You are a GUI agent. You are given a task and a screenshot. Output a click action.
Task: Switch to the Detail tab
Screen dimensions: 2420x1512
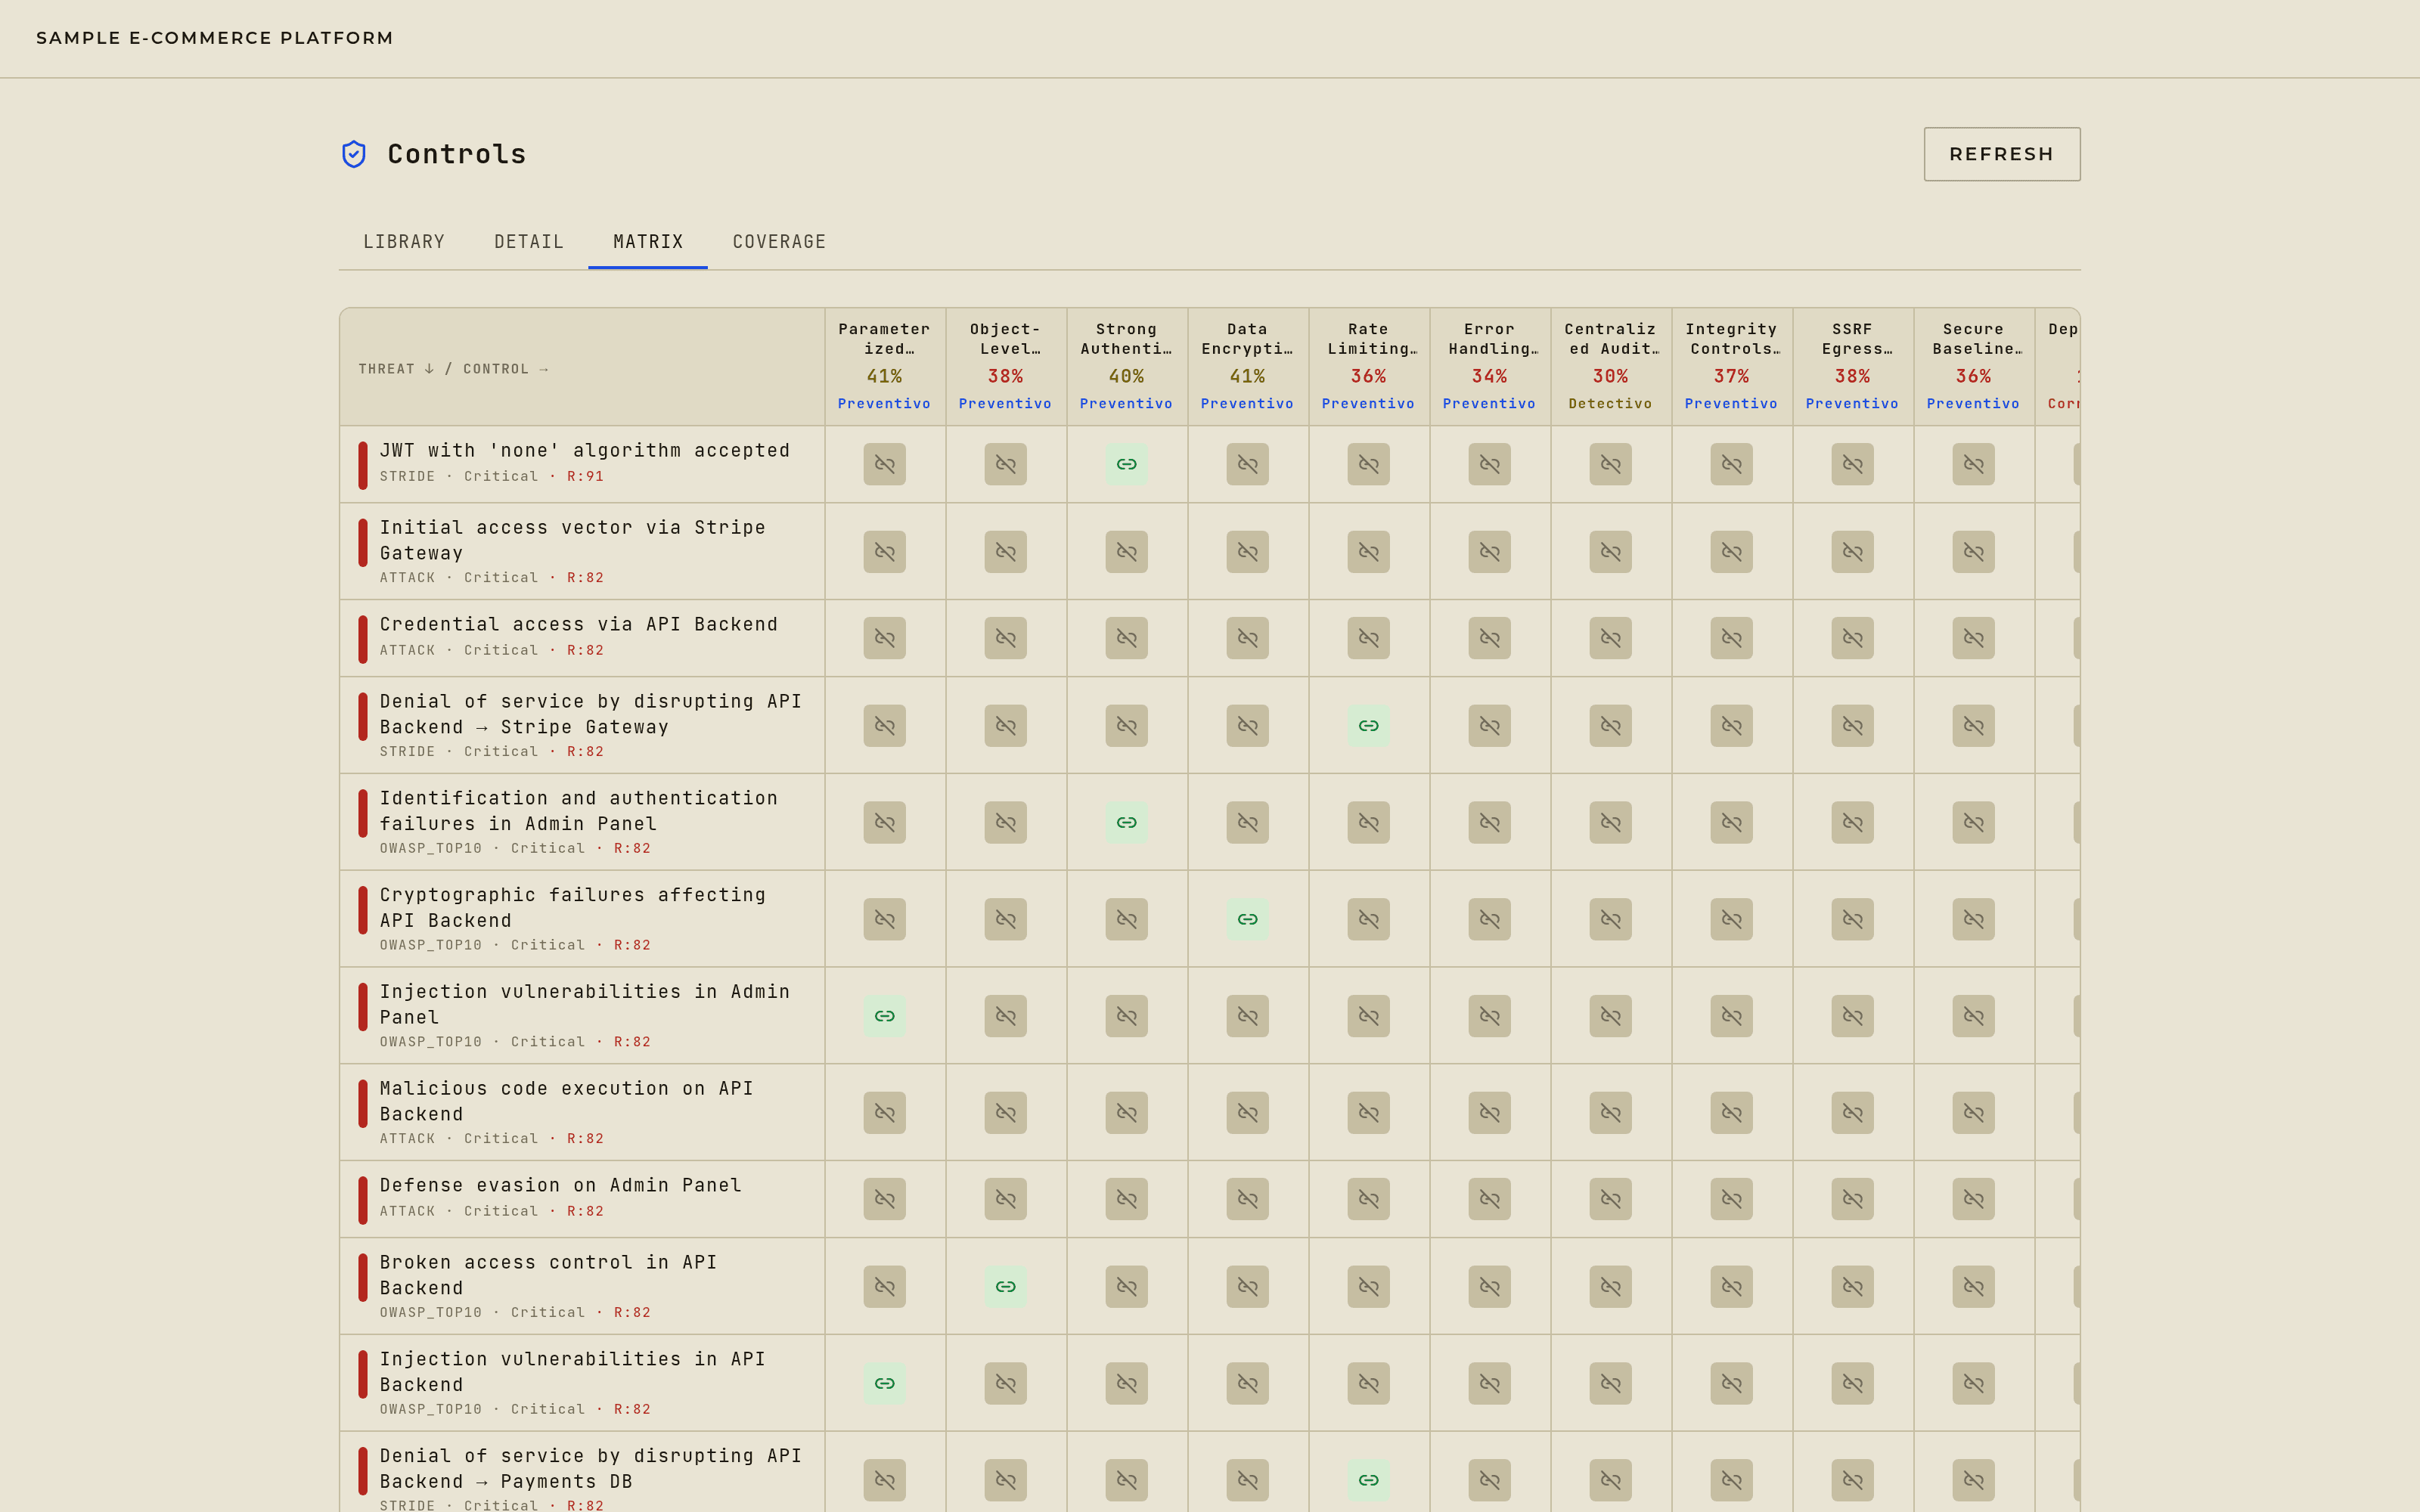(x=529, y=242)
